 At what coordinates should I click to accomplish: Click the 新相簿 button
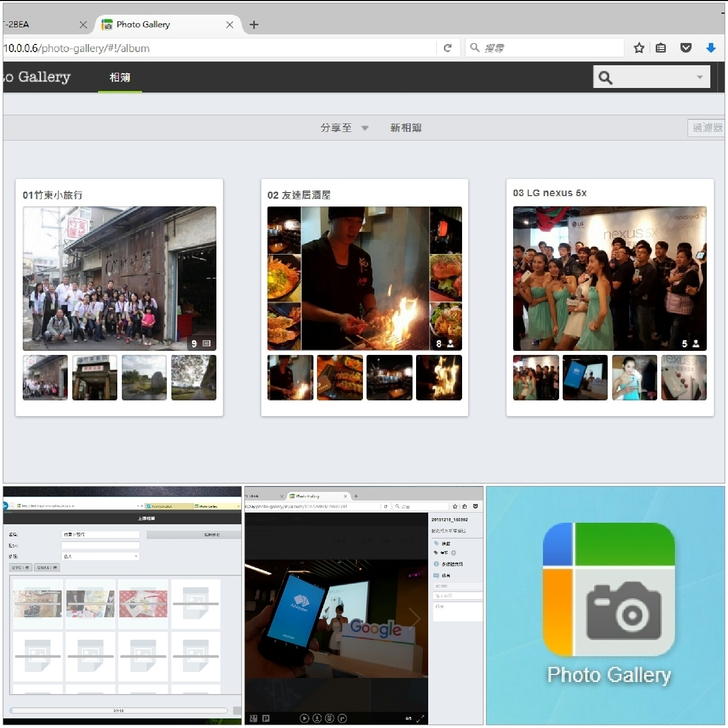click(406, 128)
